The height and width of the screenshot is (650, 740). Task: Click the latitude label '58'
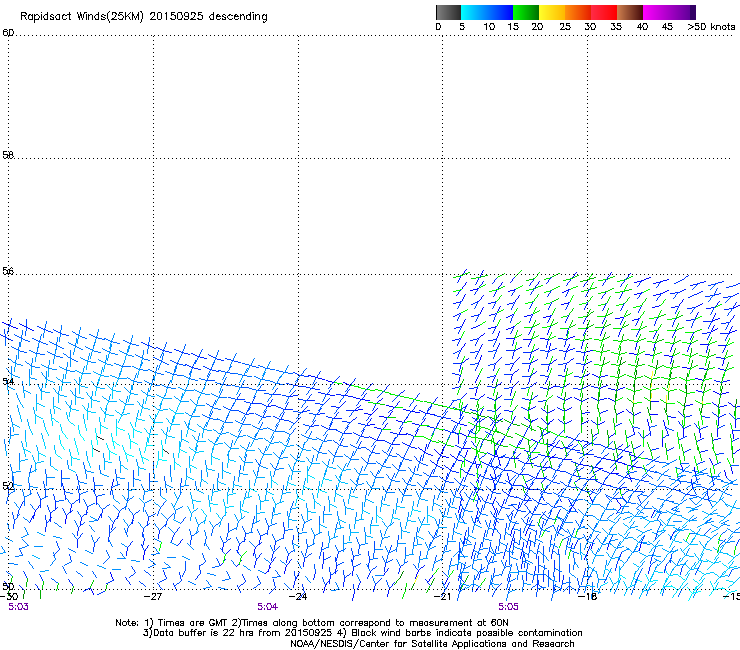tap(8, 155)
